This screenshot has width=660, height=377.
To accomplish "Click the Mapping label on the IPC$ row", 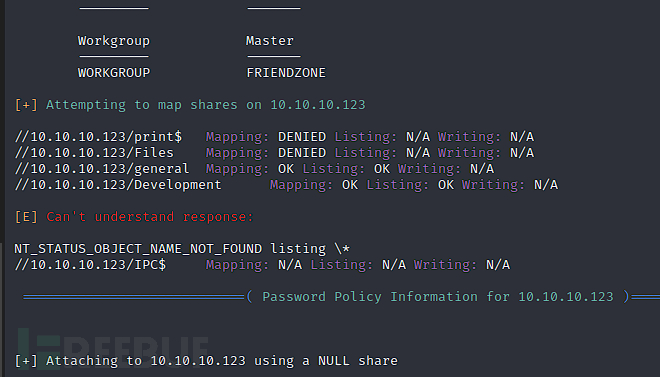I will [x=237, y=265].
